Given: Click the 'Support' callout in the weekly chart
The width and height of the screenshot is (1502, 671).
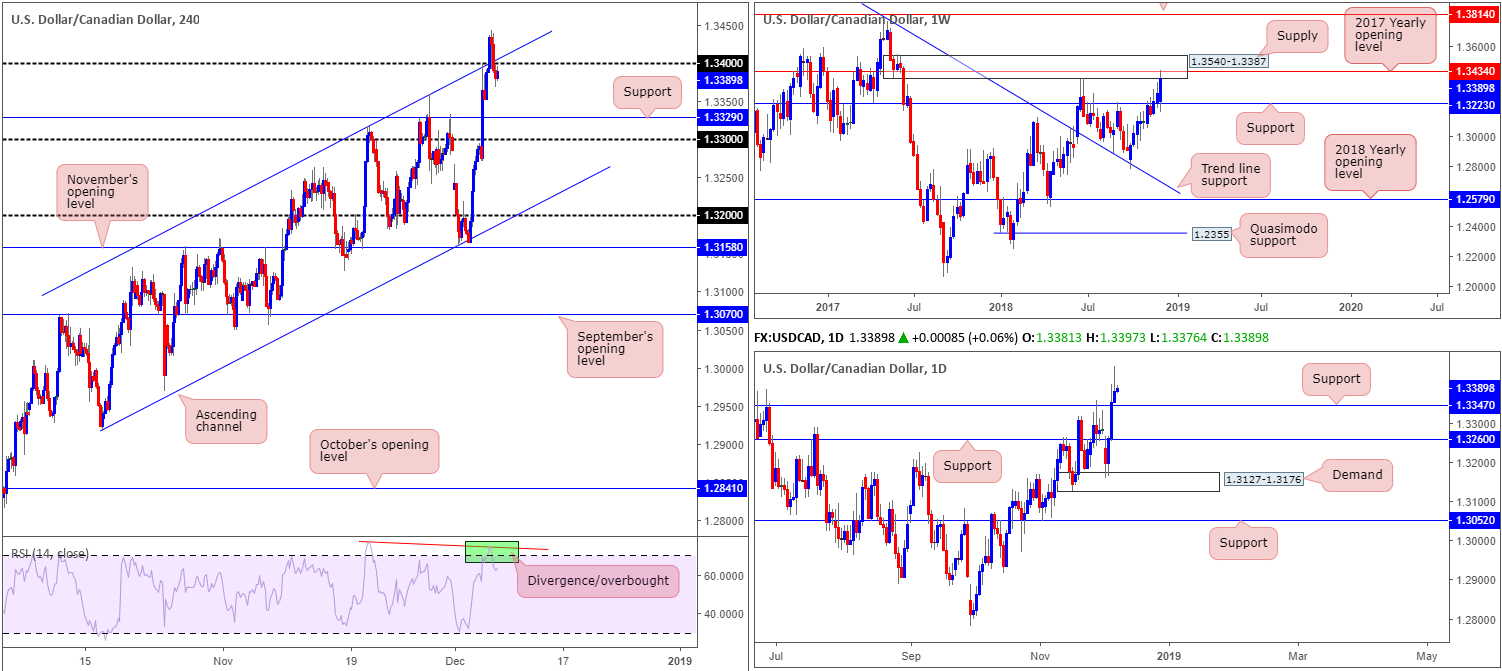Looking at the screenshot, I should 1270,128.
